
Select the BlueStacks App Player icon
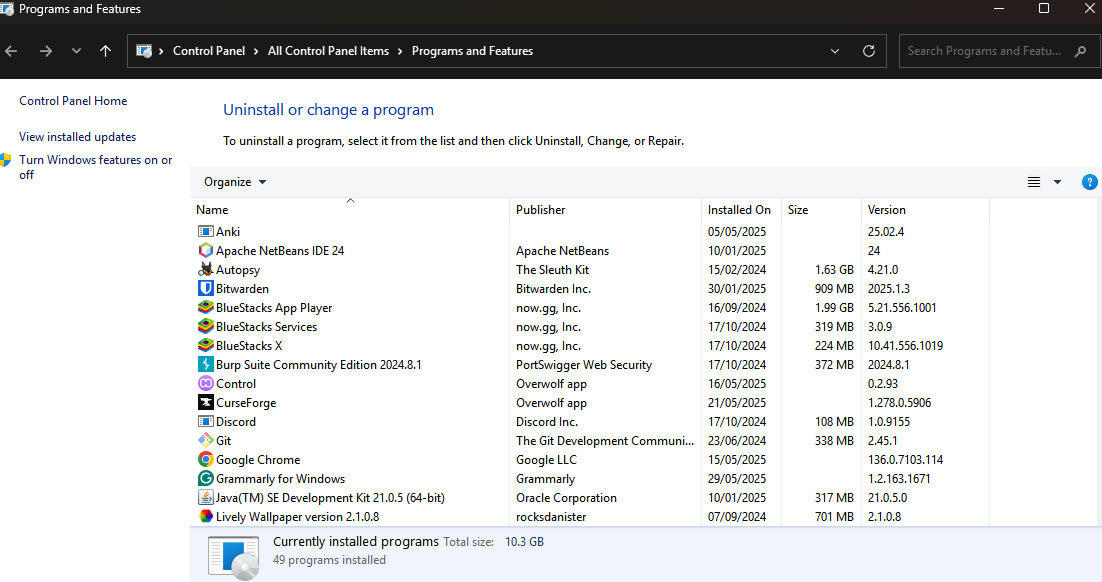coord(205,307)
